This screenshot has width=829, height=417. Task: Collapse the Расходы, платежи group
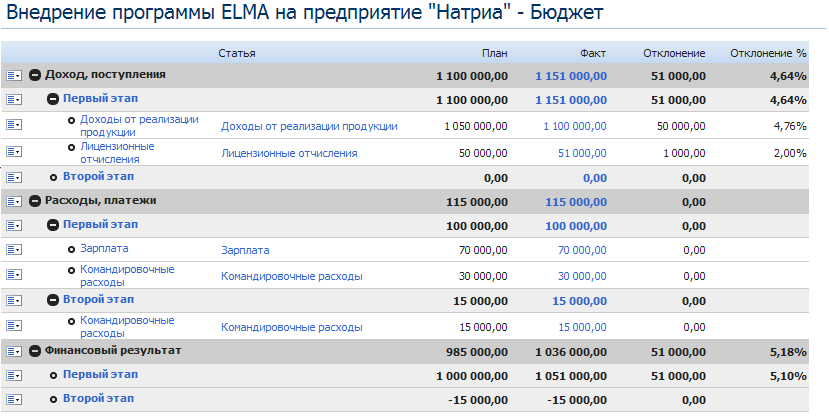coord(35,201)
